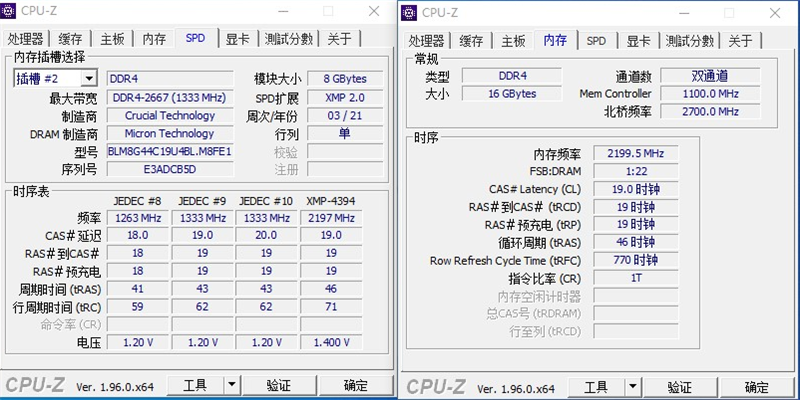800x400 pixels.
Task: Click the CPU-Z logo icon in the right window title bar
Action: pyautogui.click(x=411, y=12)
